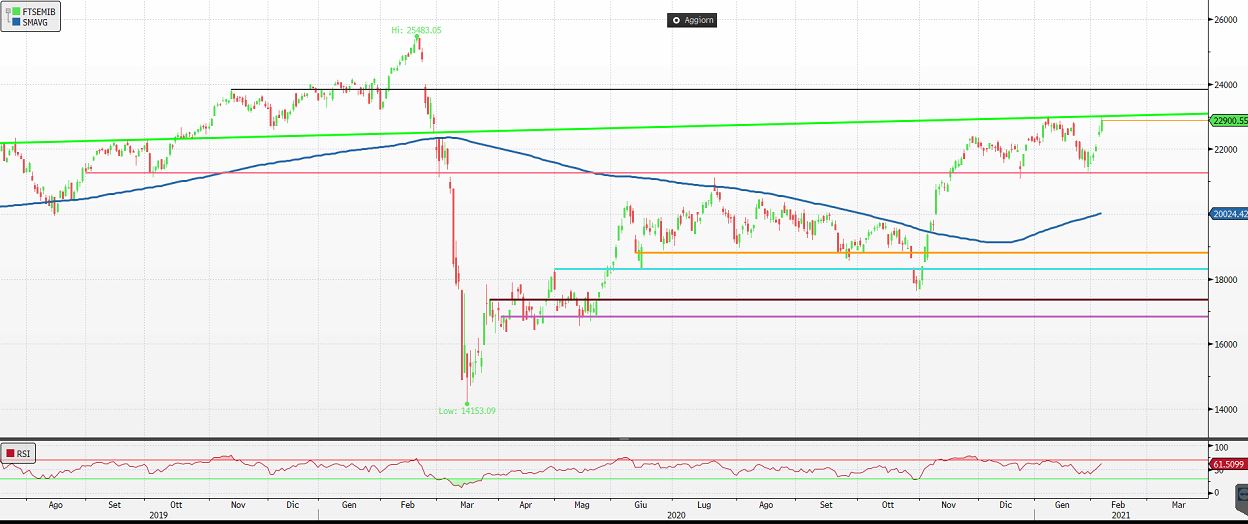Click the blue SMAVG color swatch

coord(16,20)
